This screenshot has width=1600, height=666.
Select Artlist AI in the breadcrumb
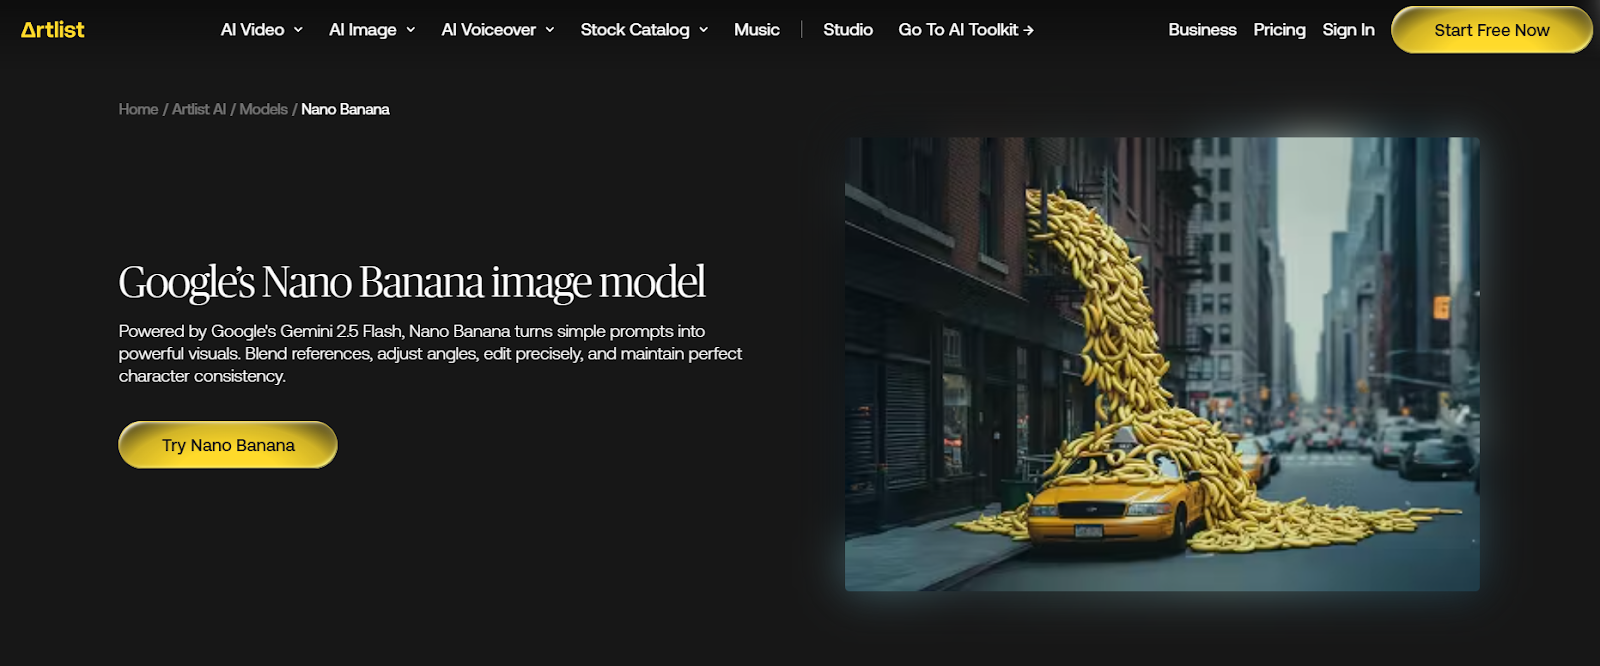[x=199, y=109]
